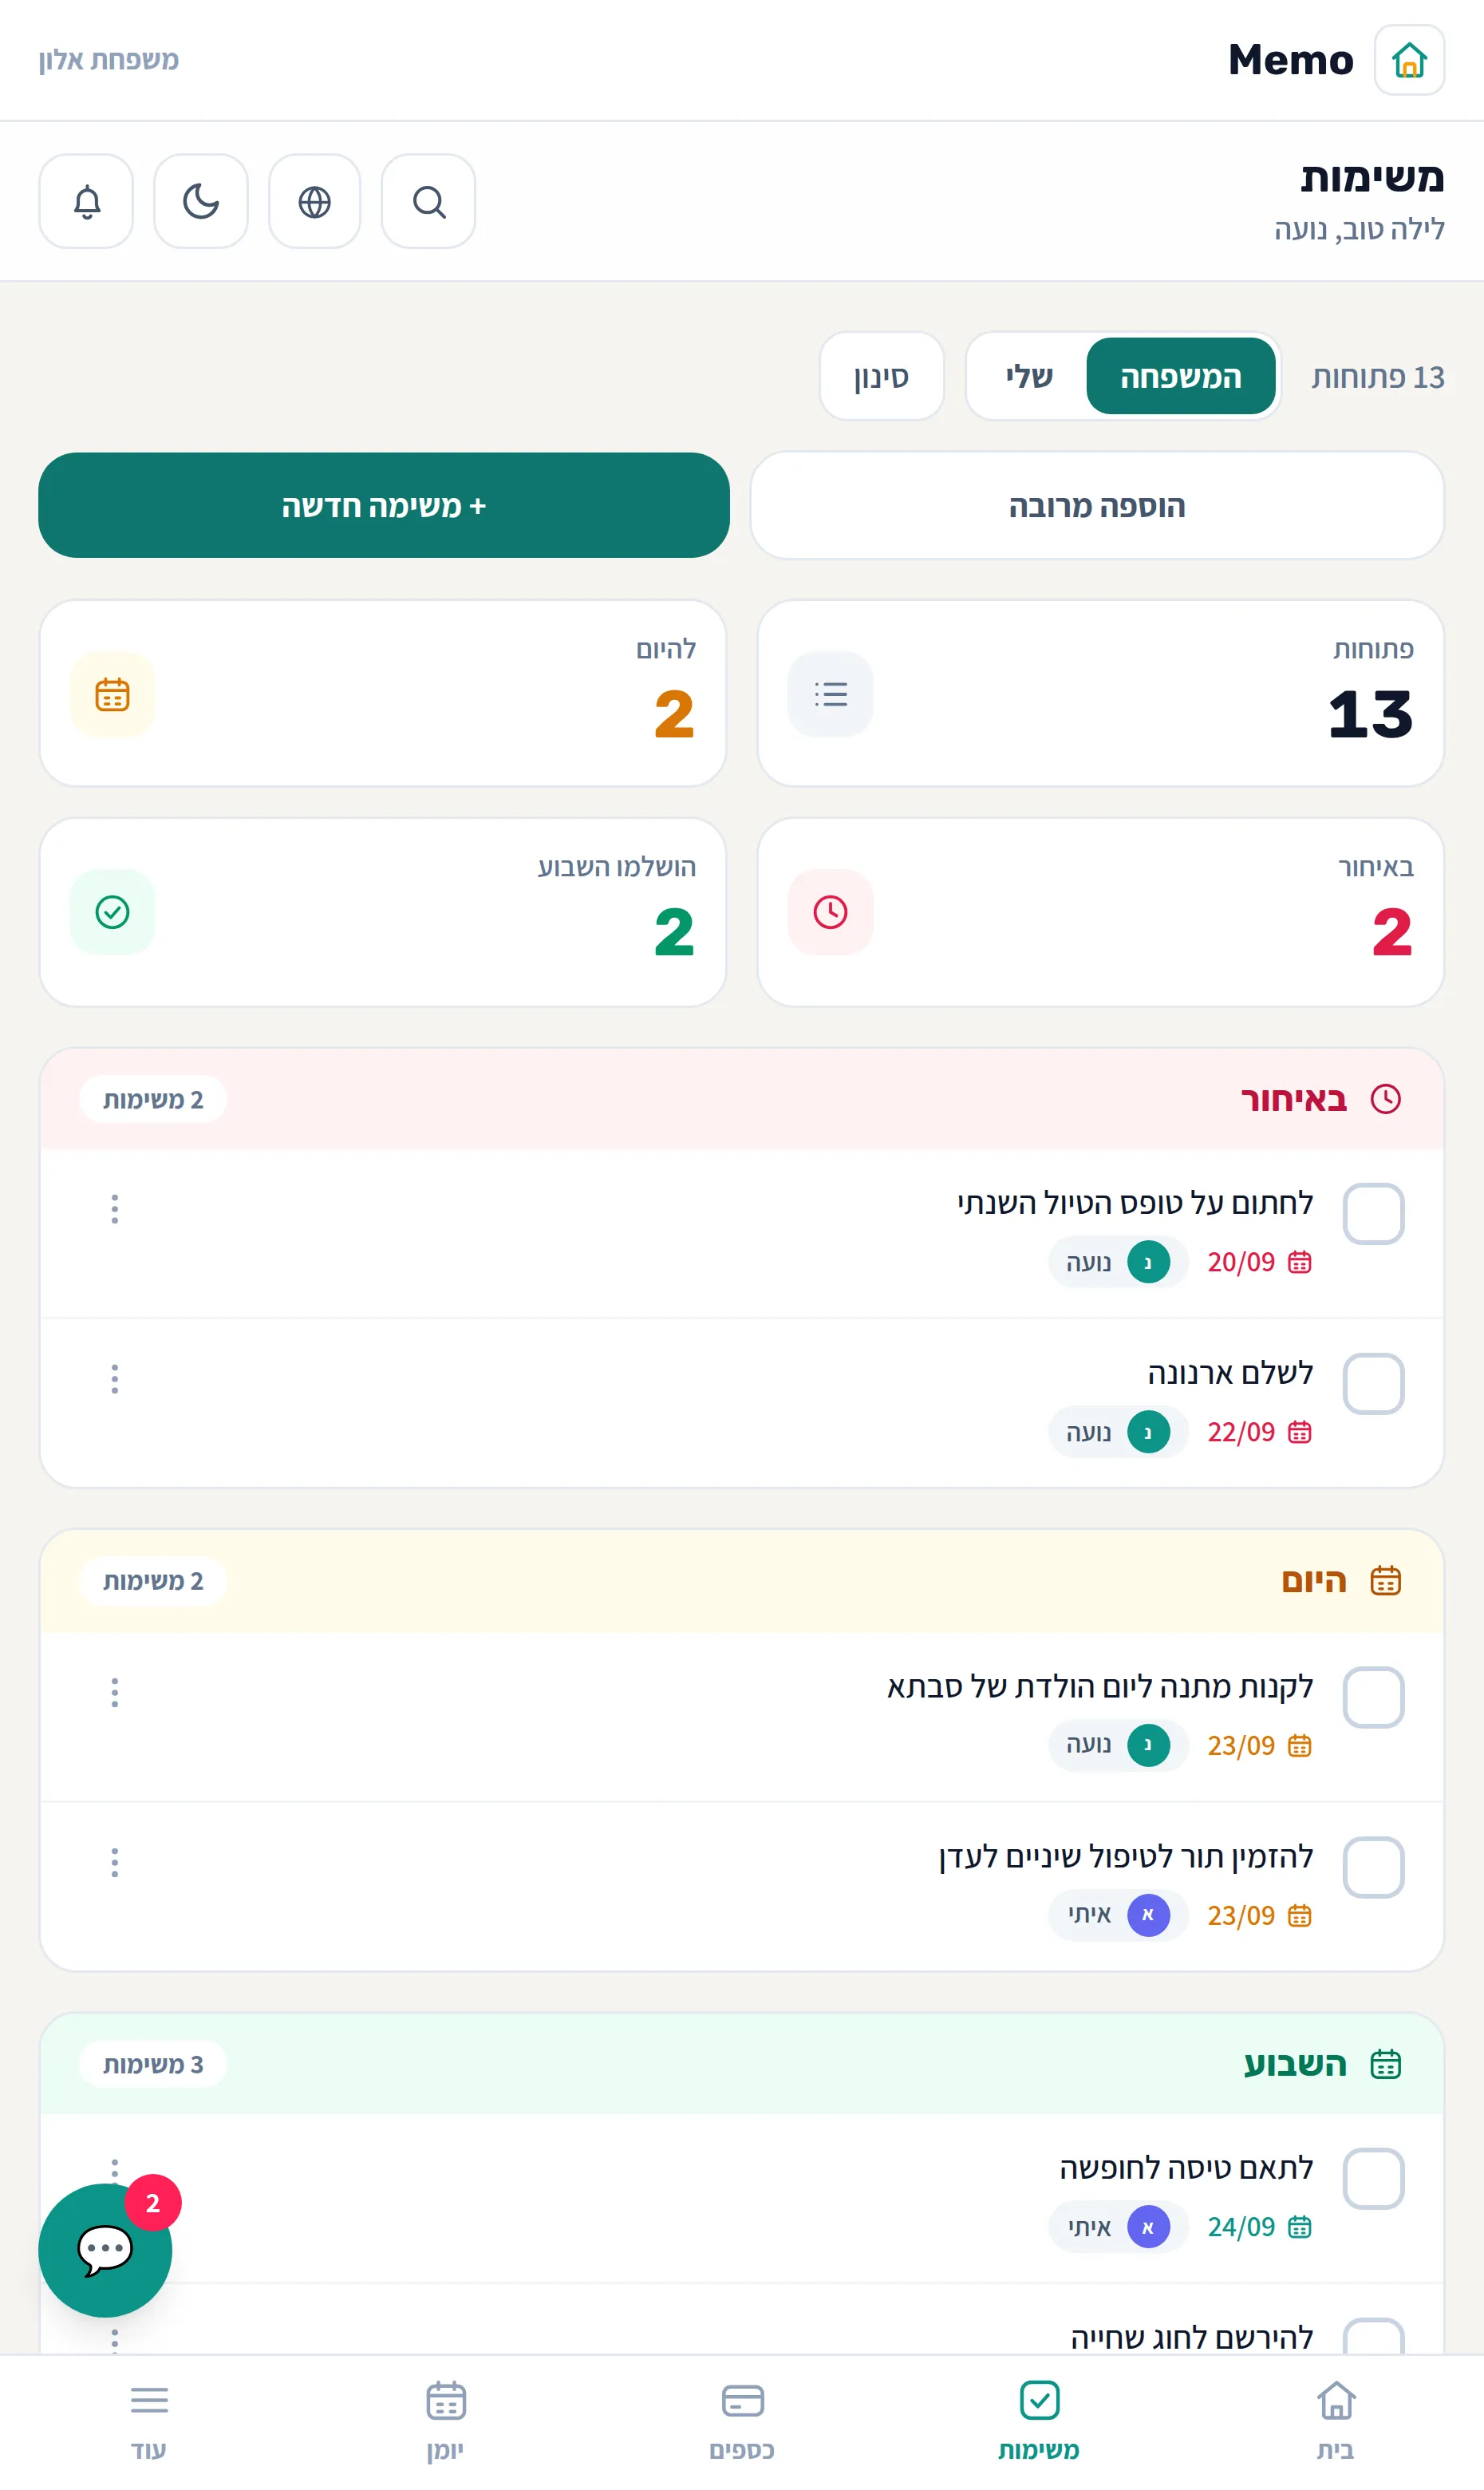The width and height of the screenshot is (1484, 2490).
Task: Mark לתאם טיסה לחופשה as done
Action: click(x=1373, y=2178)
